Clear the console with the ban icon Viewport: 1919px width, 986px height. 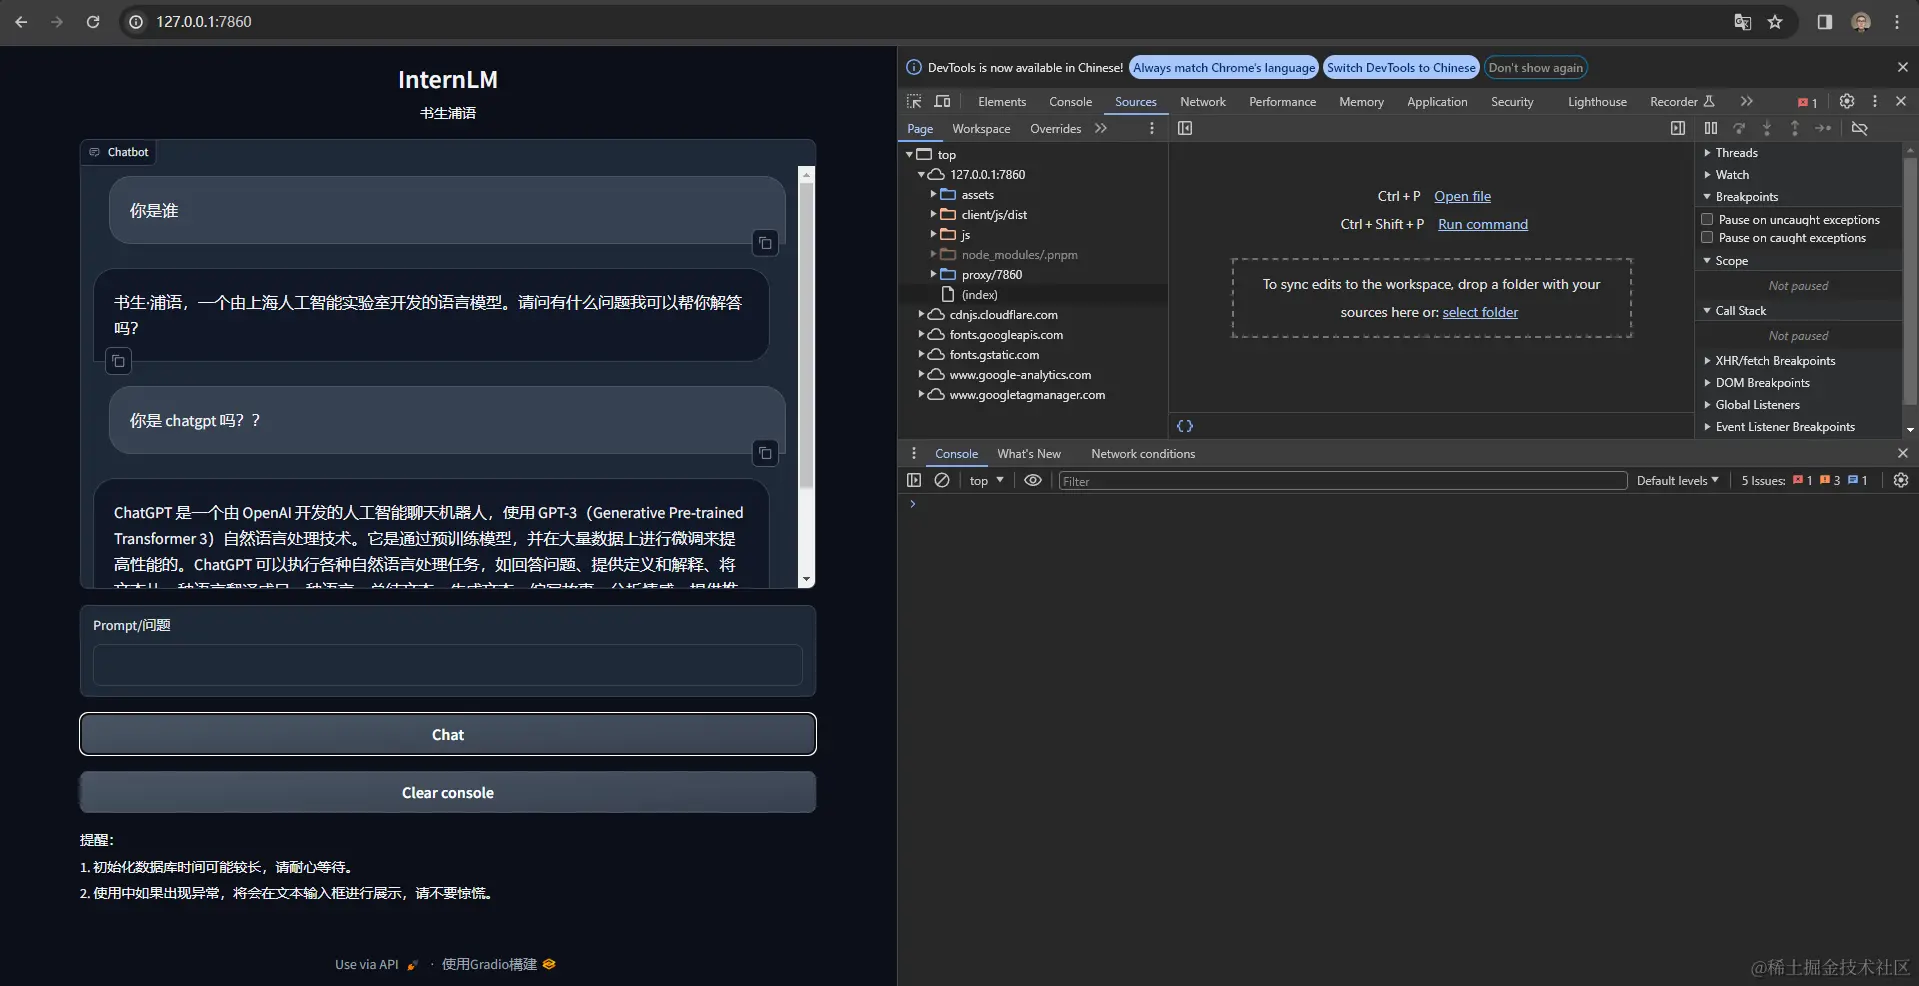tap(942, 481)
